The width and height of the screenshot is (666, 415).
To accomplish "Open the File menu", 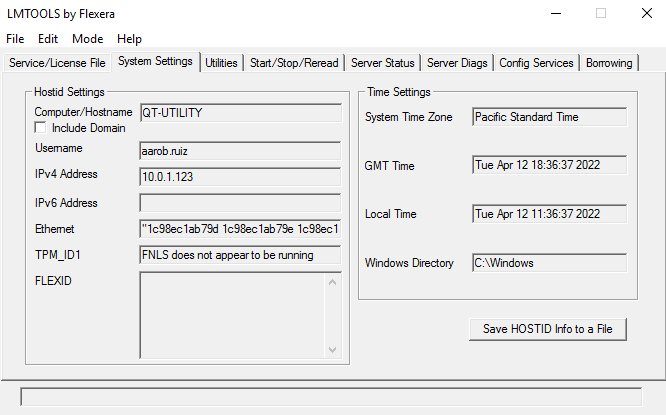I will point(15,39).
